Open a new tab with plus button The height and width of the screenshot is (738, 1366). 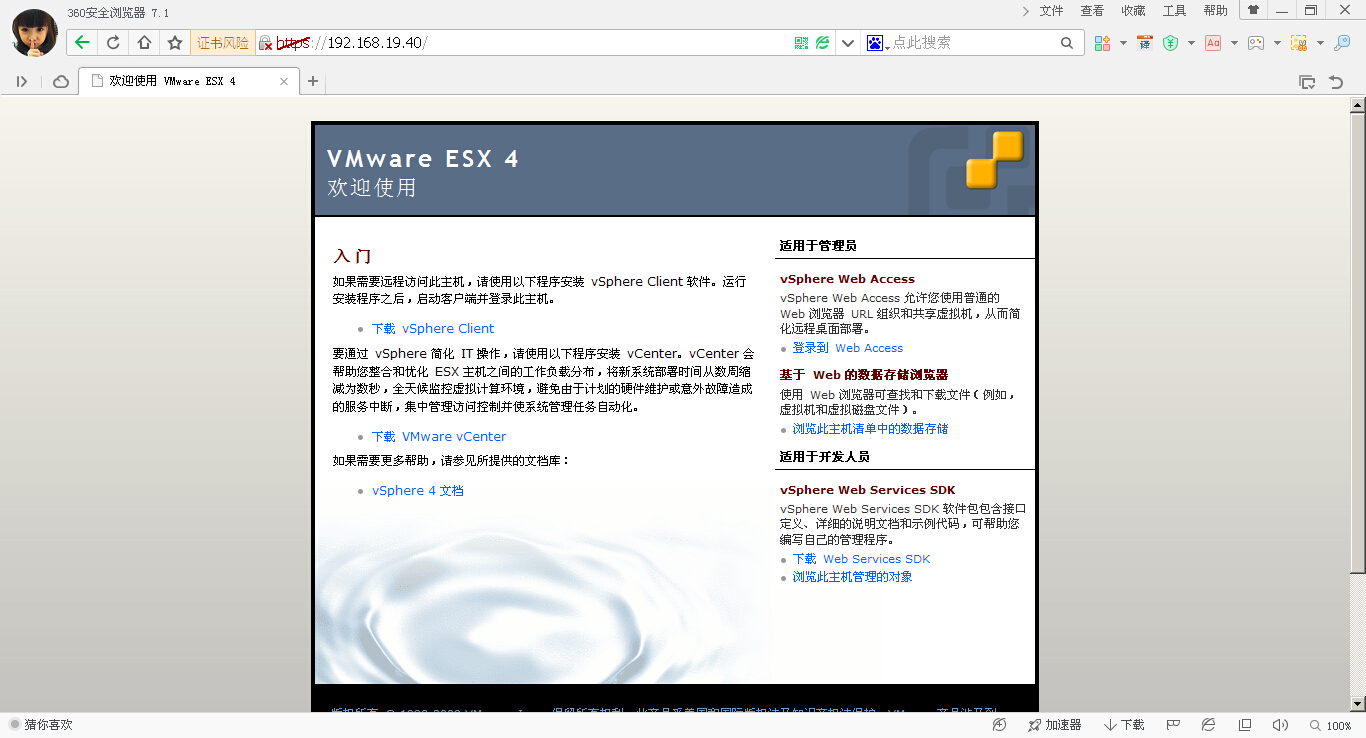313,81
